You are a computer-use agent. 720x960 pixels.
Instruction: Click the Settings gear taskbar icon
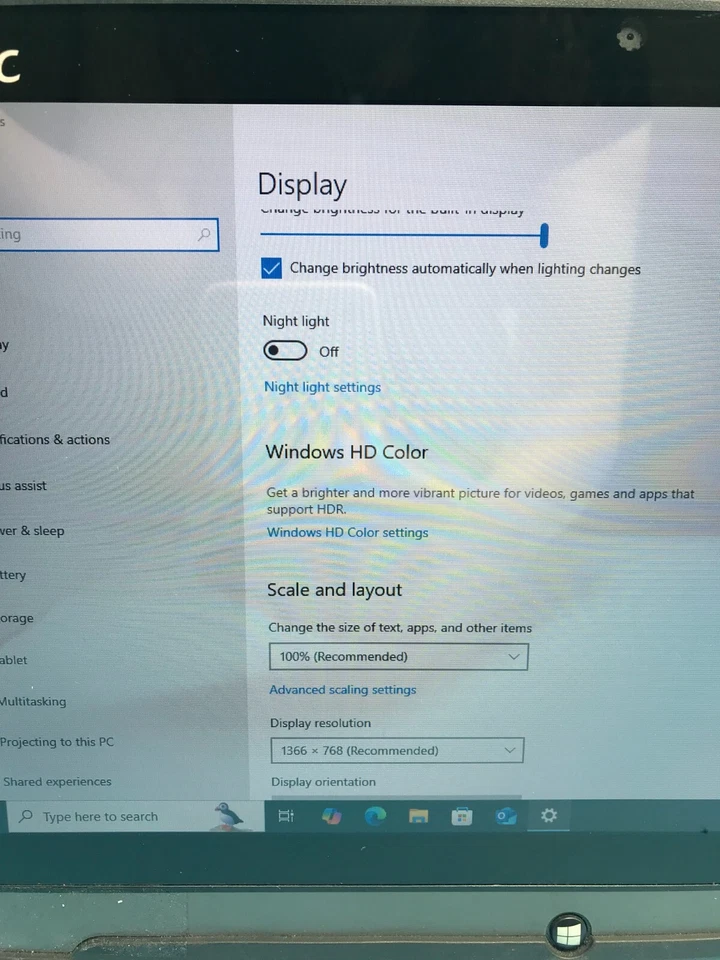pyautogui.click(x=549, y=816)
